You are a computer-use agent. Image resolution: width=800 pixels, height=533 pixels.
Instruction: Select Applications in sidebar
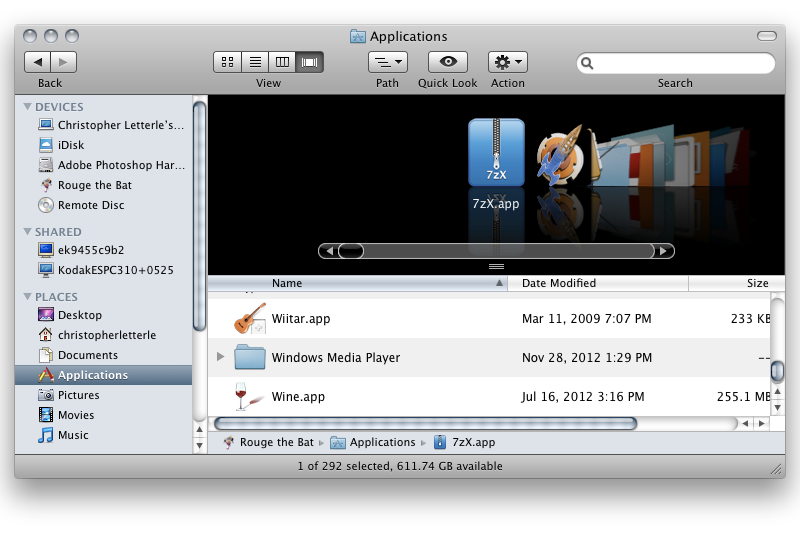tap(104, 375)
